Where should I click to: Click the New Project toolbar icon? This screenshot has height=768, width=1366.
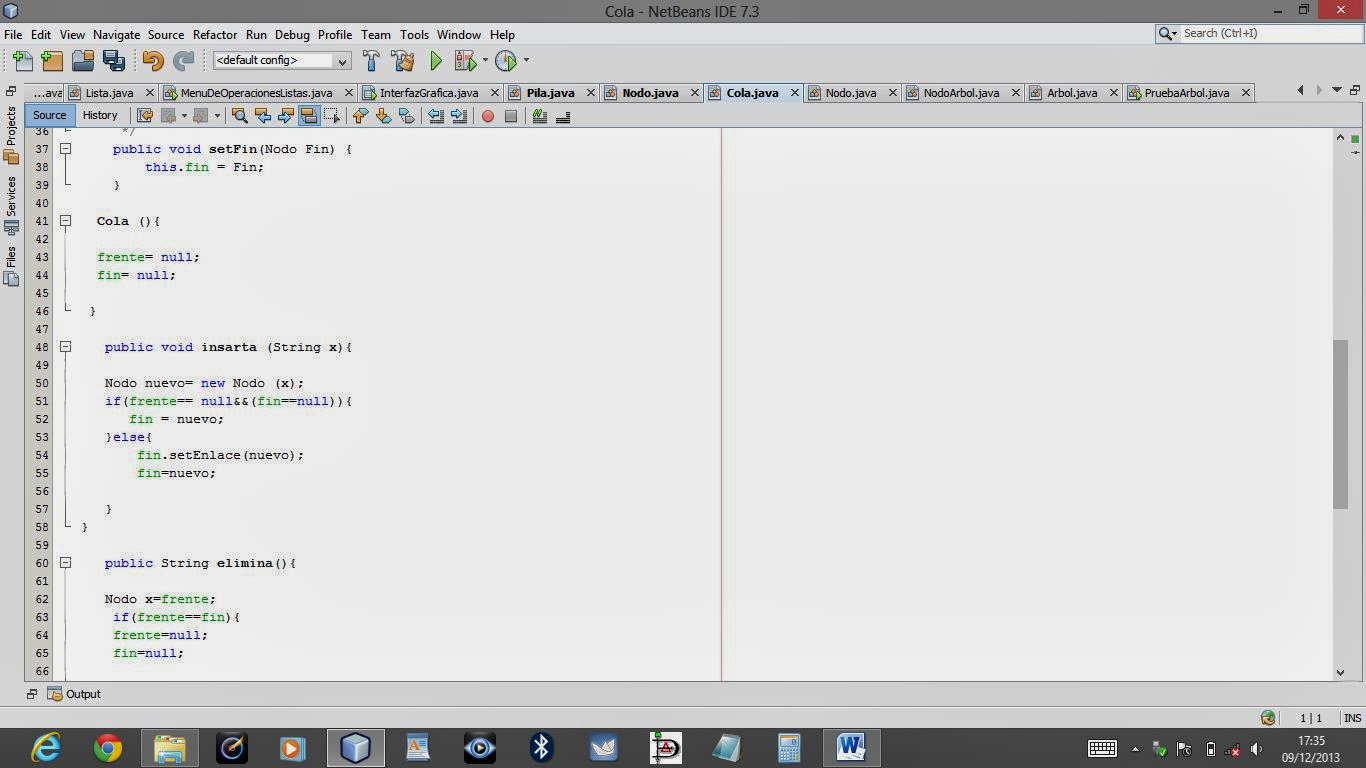pyautogui.click(x=53, y=61)
